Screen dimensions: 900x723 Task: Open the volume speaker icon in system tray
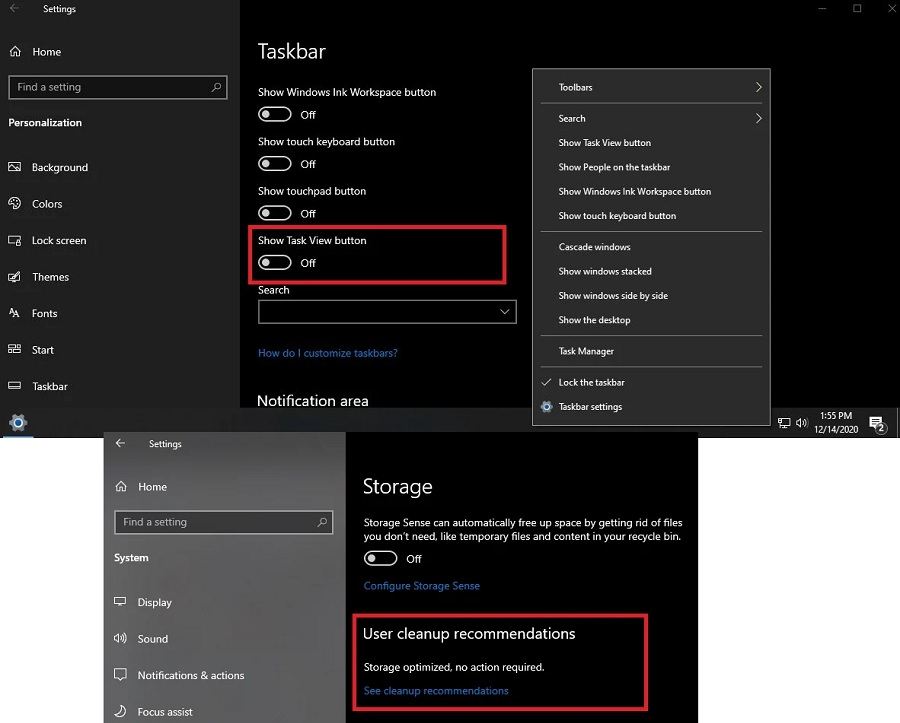(801, 423)
